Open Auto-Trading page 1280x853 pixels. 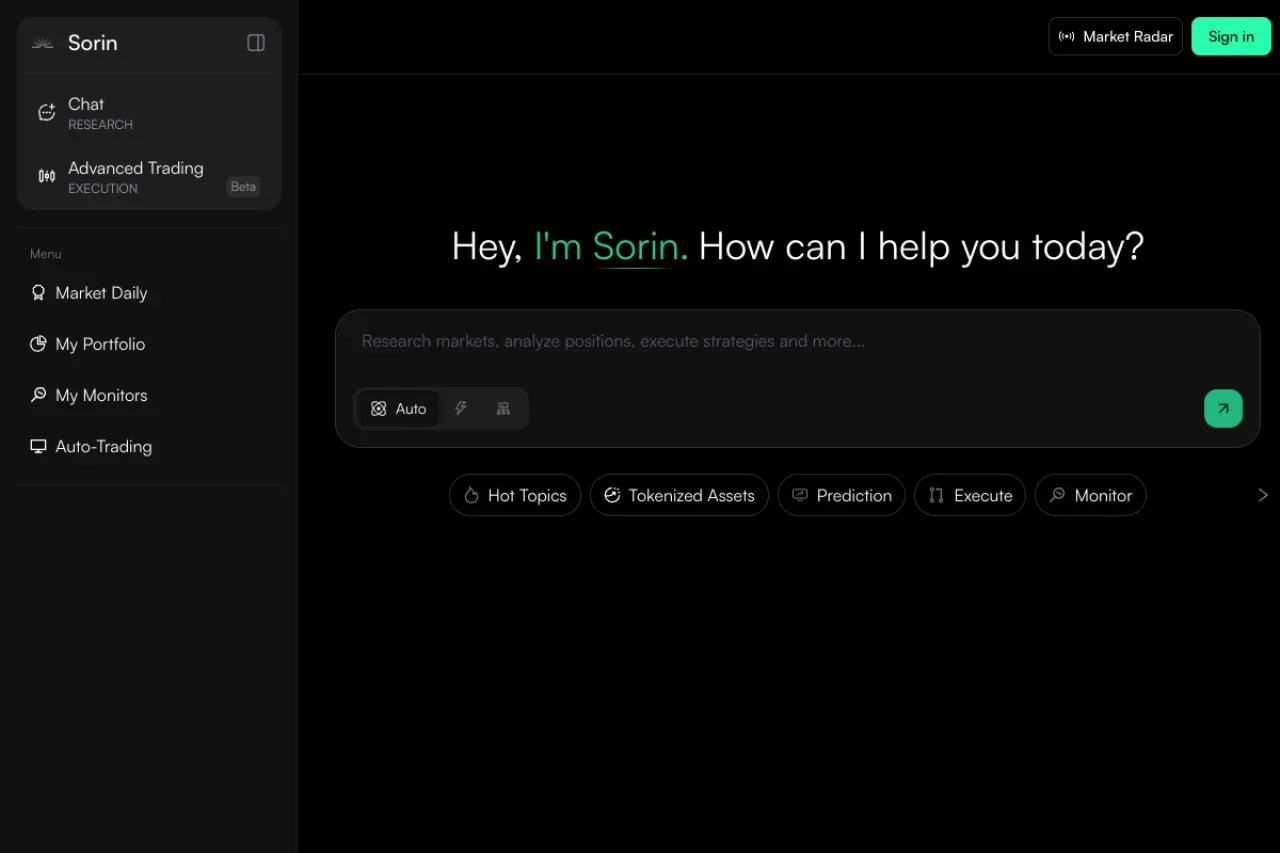click(149, 446)
